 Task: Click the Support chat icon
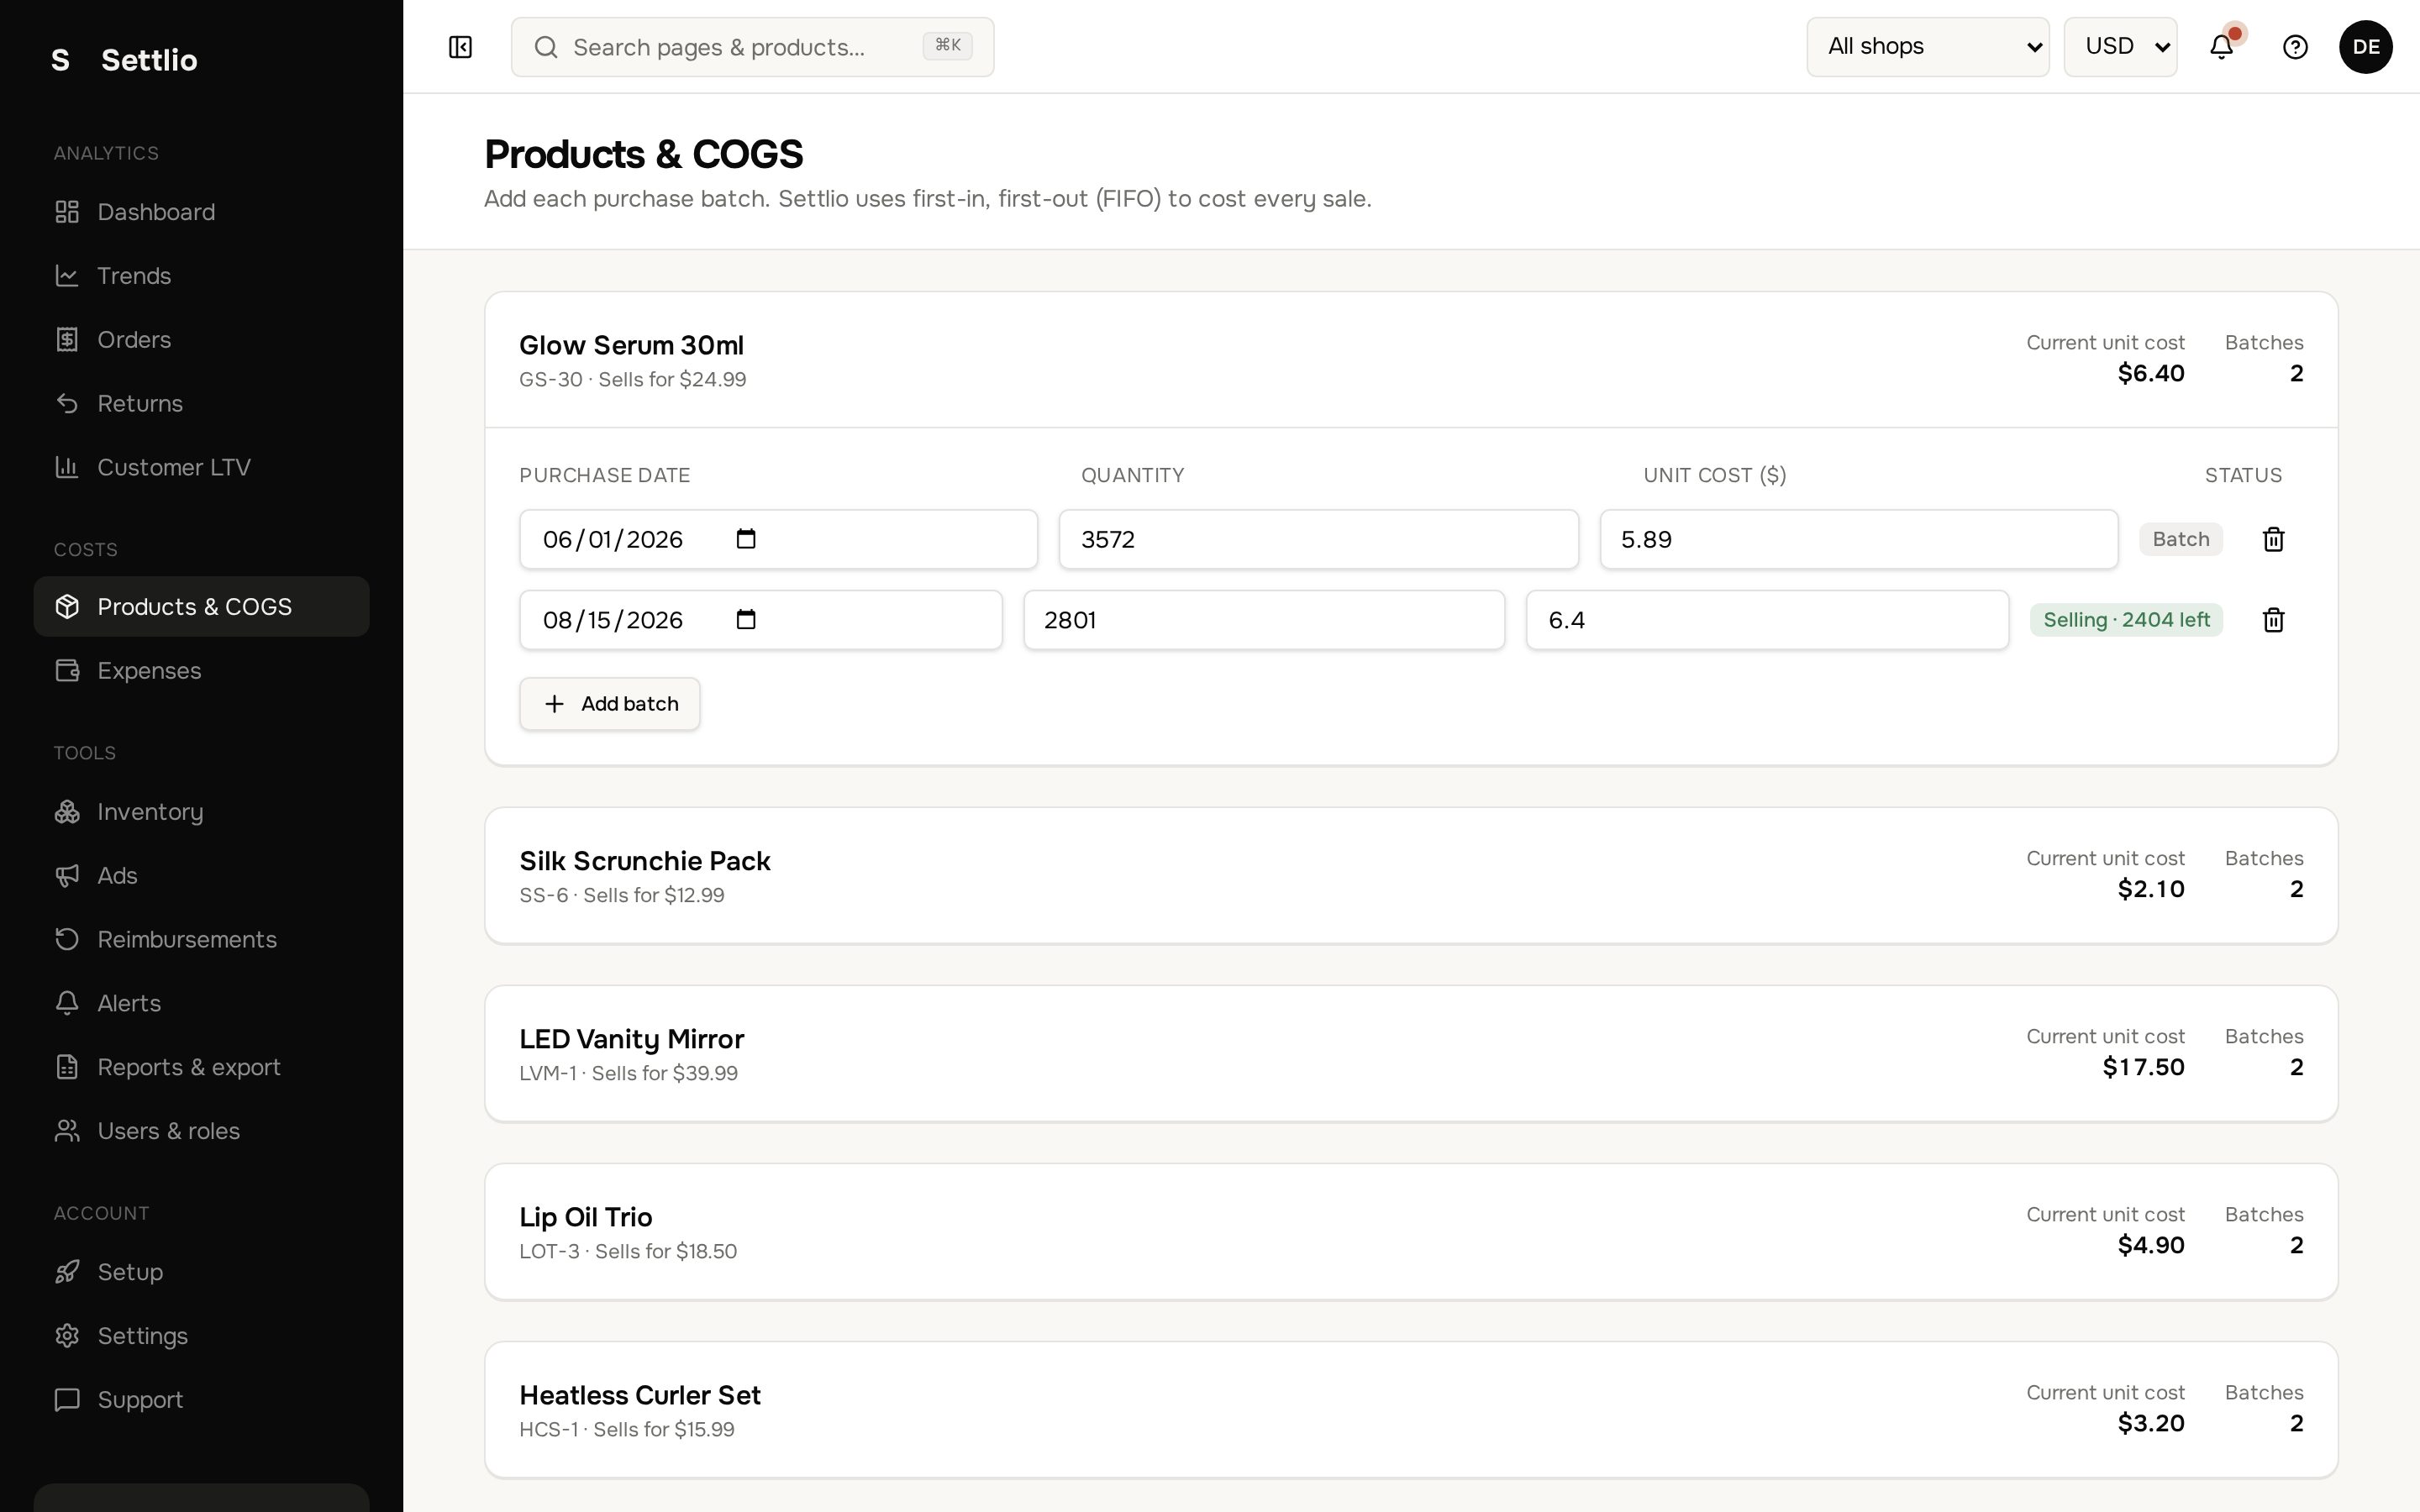pos(67,1400)
